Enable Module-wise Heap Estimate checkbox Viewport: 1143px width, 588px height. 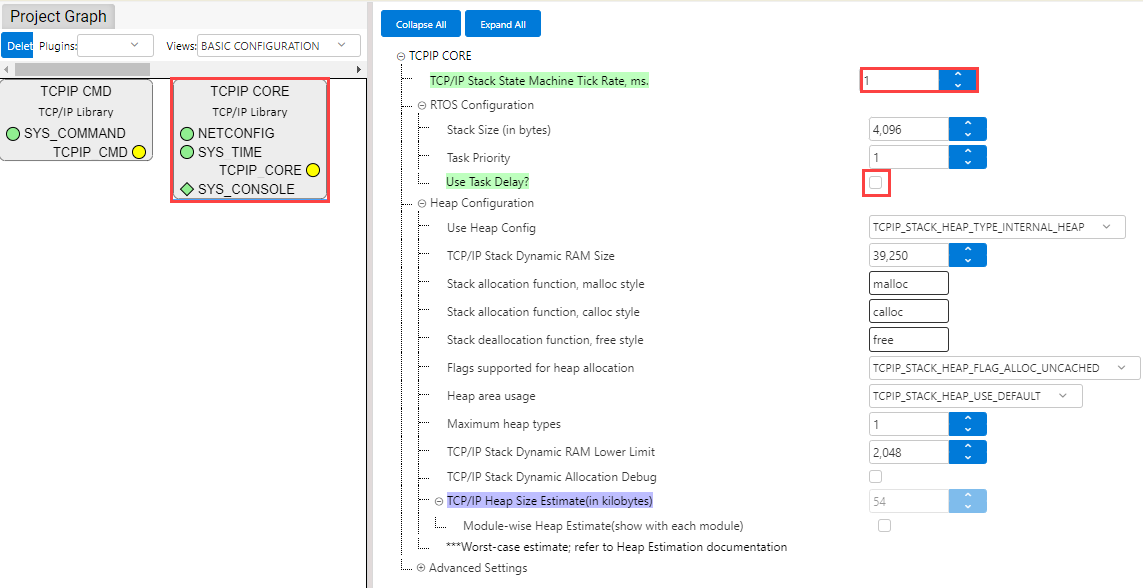click(x=884, y=525)
